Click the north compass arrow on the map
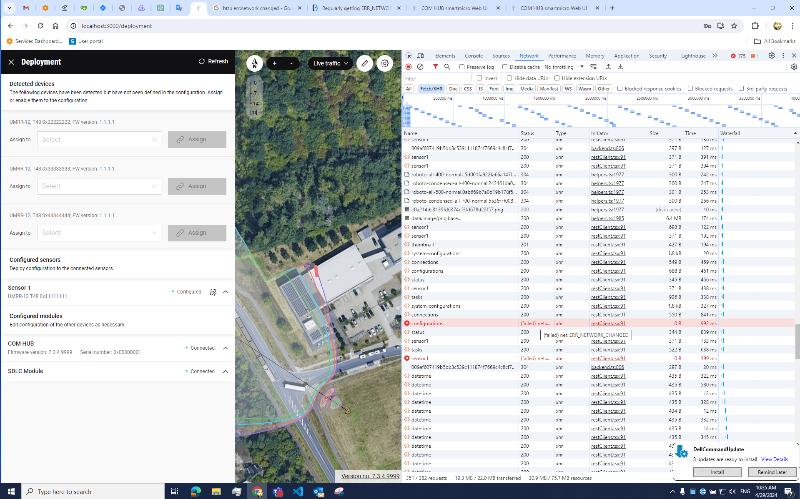The width and height of the screenshot is (800, 499). [255, 63]
